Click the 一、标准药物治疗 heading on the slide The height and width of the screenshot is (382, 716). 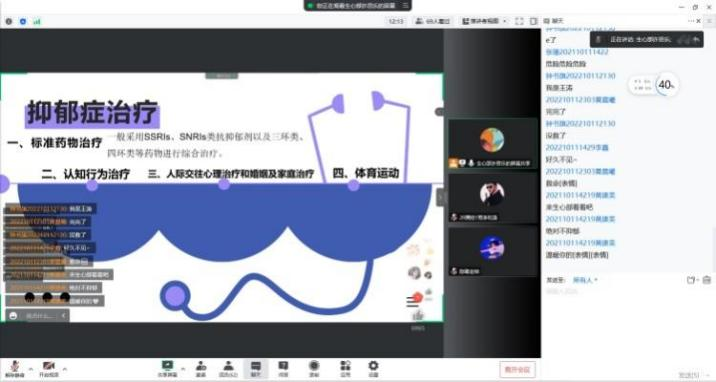coord(54,142)
